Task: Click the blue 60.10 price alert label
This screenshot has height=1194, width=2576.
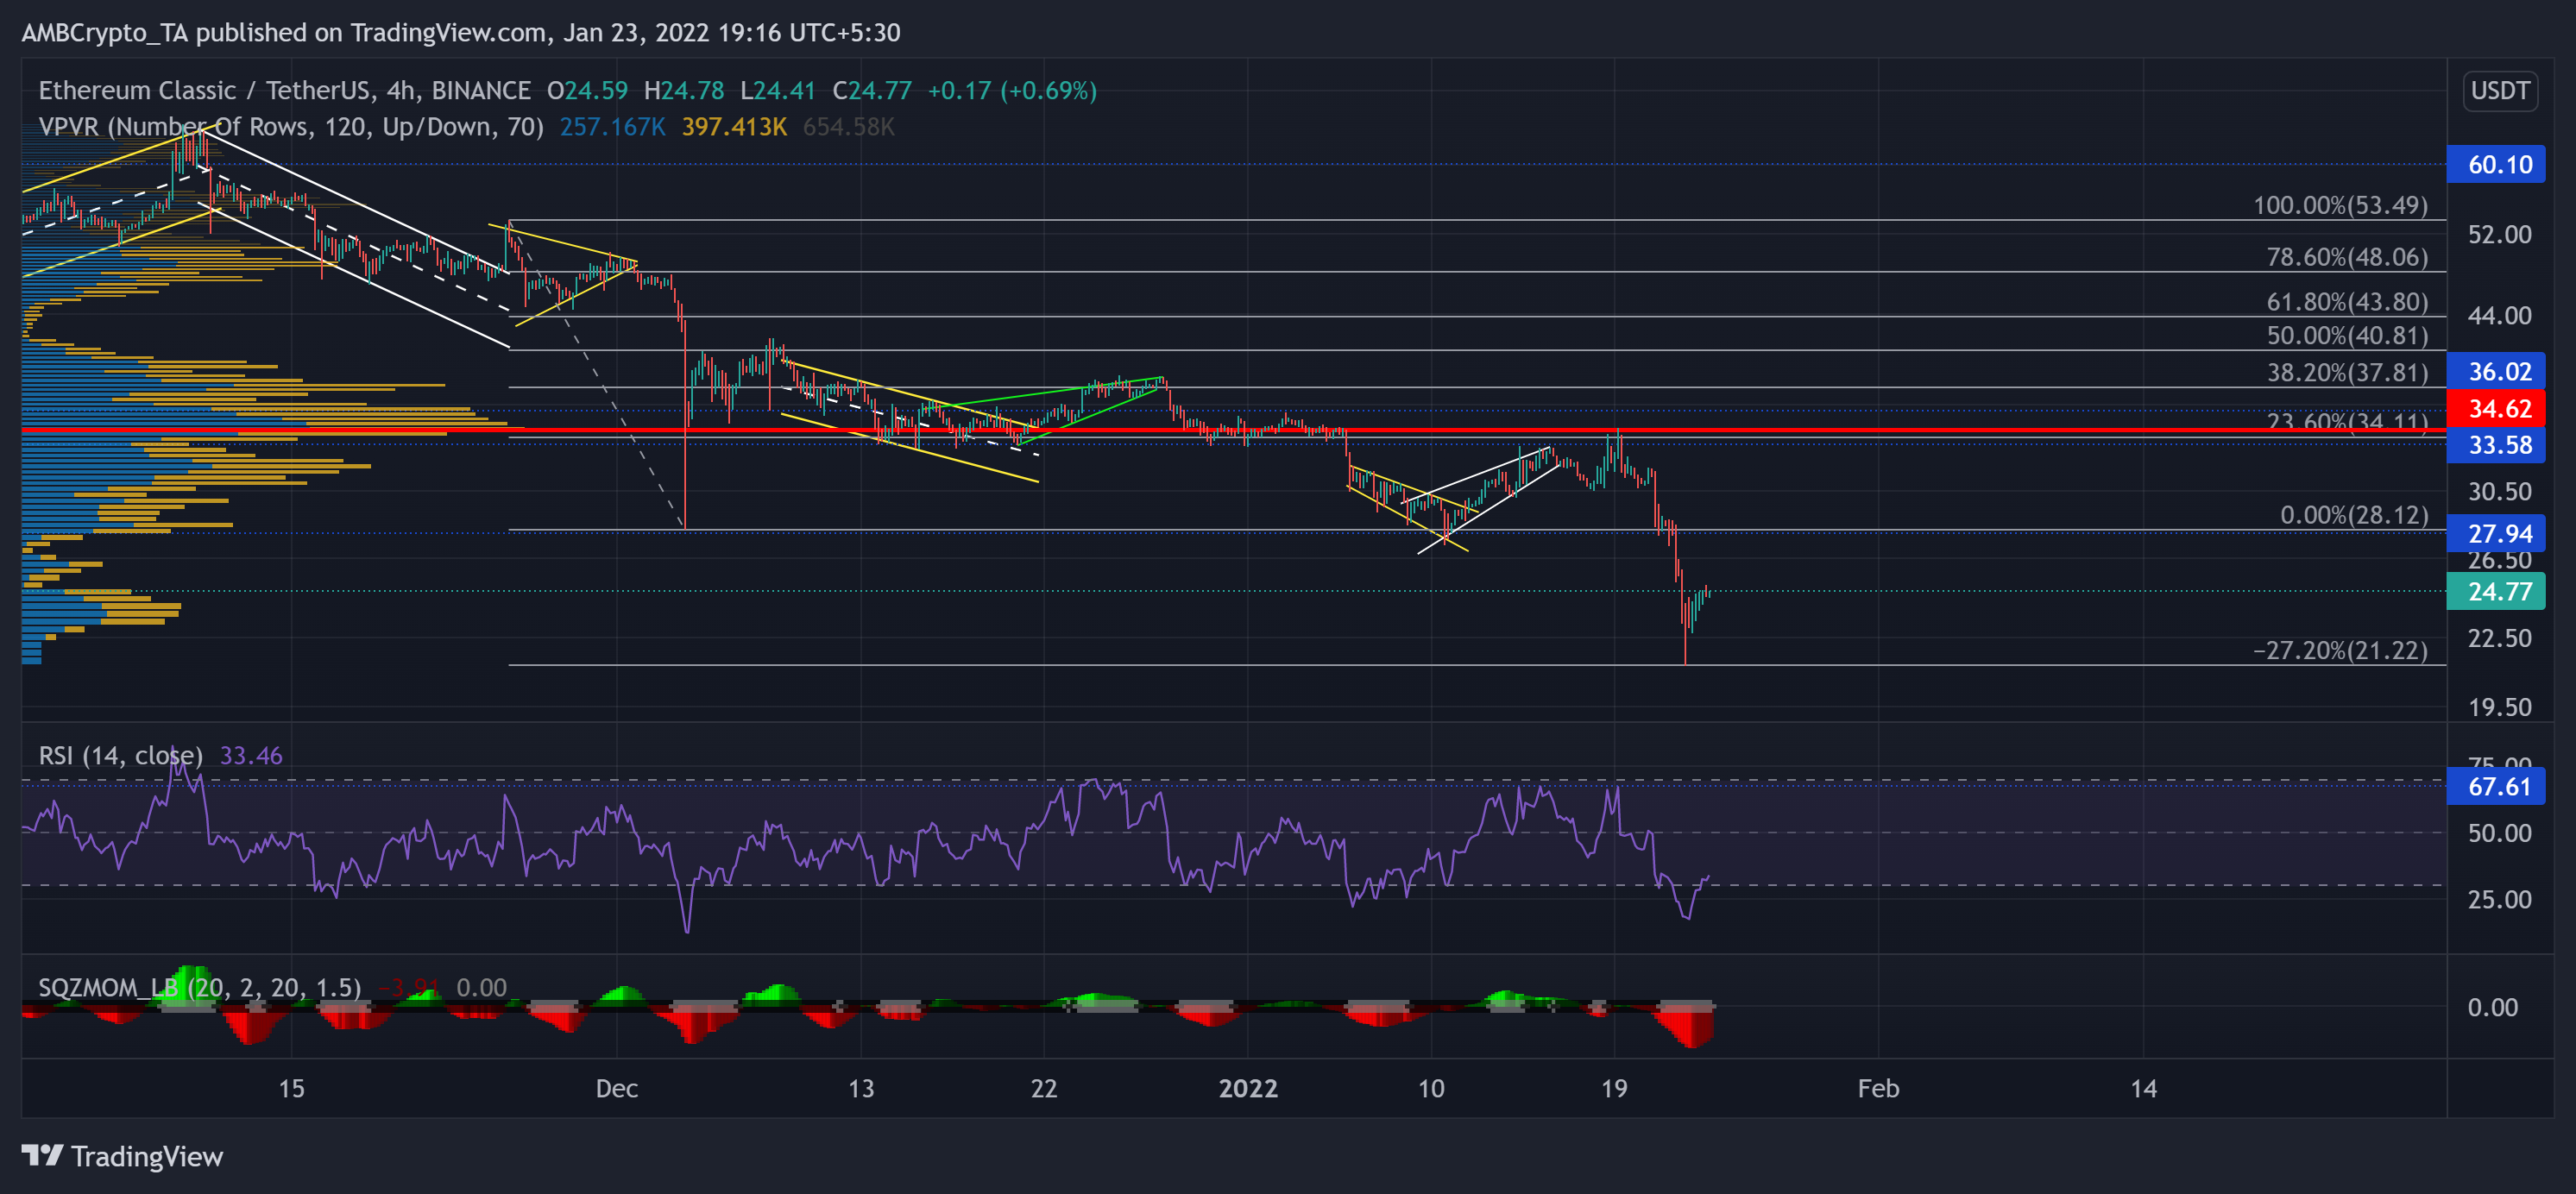Action: (x=2494, y=166)
